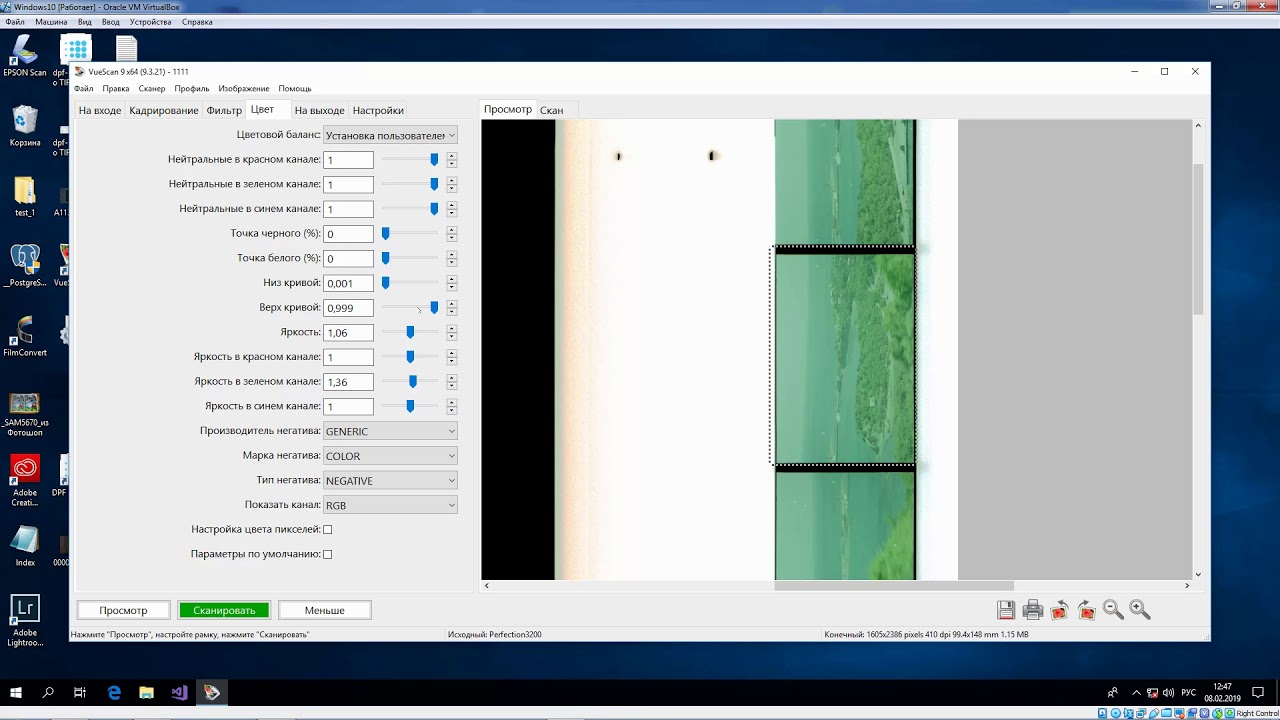
Task: Zoom in with the magnifier plus icon
Action: tap(1139, 610)
